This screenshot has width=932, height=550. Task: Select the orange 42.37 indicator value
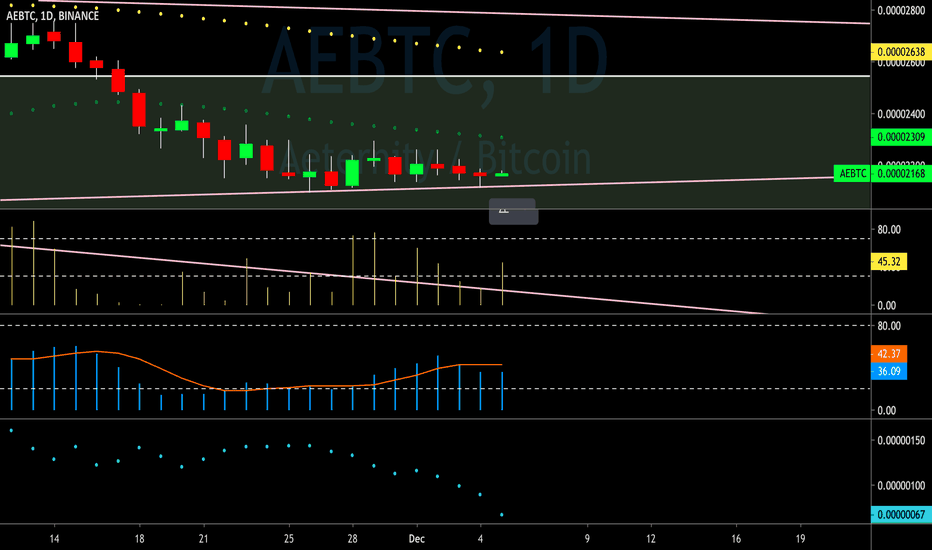[x=889, y=354]
